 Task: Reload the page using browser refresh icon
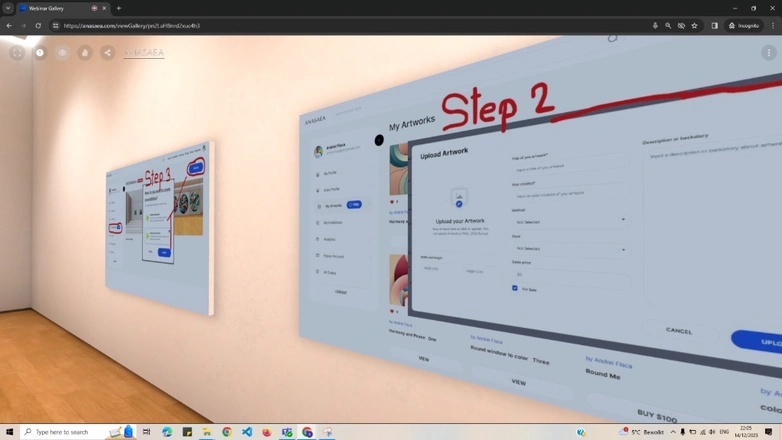coord(38,26)
